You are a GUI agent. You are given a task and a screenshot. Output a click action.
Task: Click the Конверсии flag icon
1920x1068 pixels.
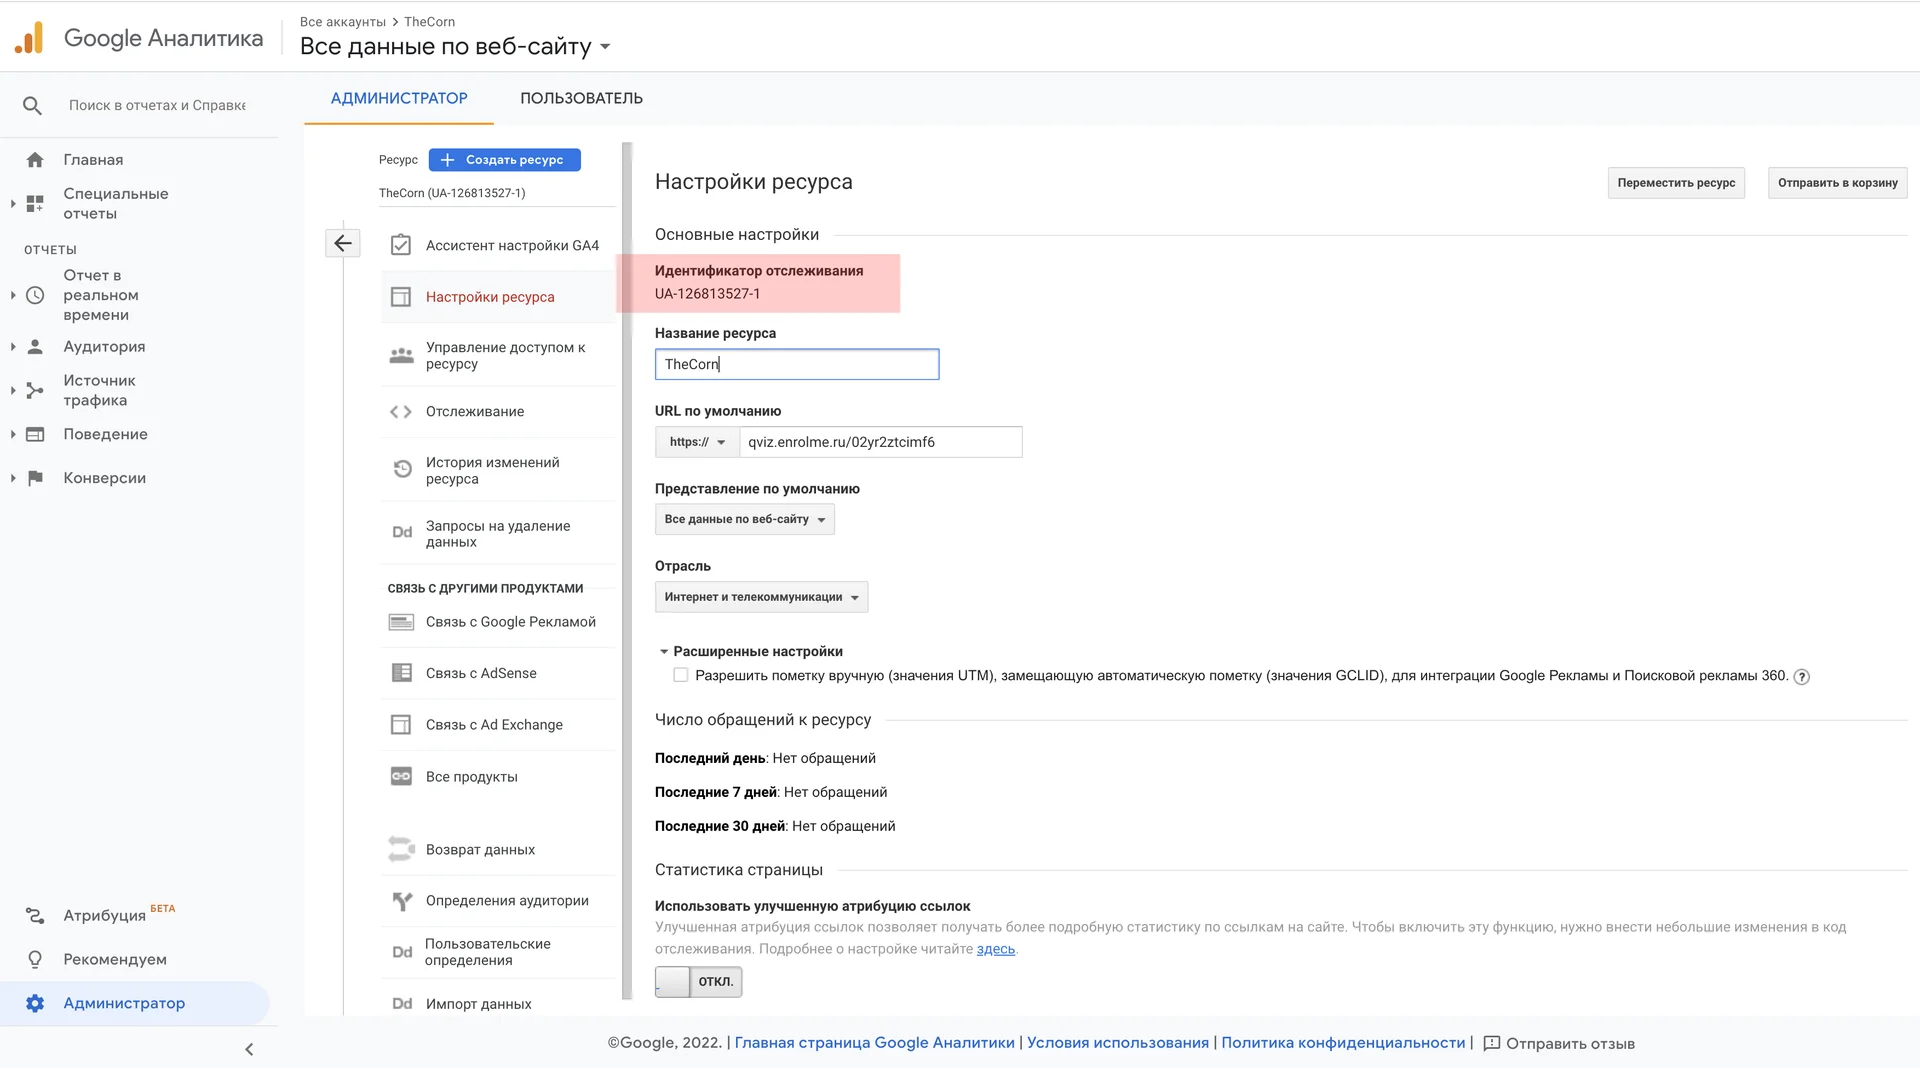pyautogui.click(x=35, y=478)
